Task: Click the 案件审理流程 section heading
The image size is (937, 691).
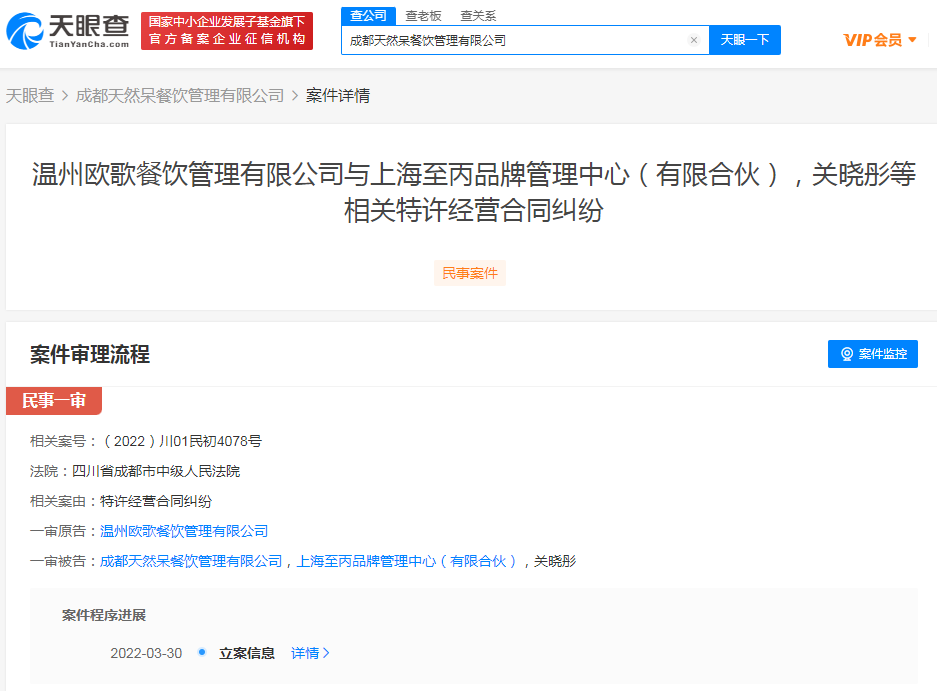Action: pos(90,354)
